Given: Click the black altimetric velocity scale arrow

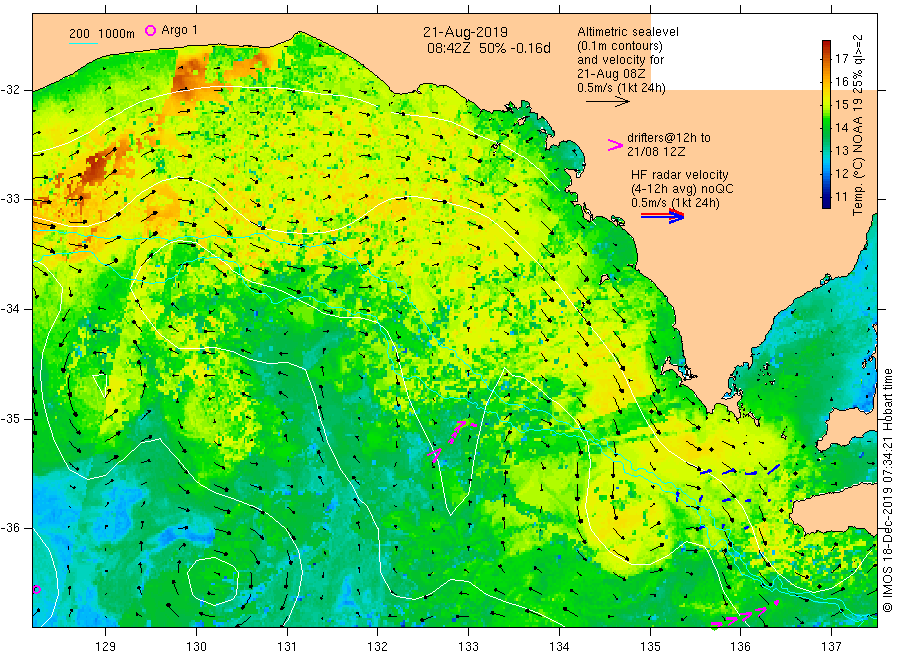Looking at the screenshot, I should coord(607,102).
